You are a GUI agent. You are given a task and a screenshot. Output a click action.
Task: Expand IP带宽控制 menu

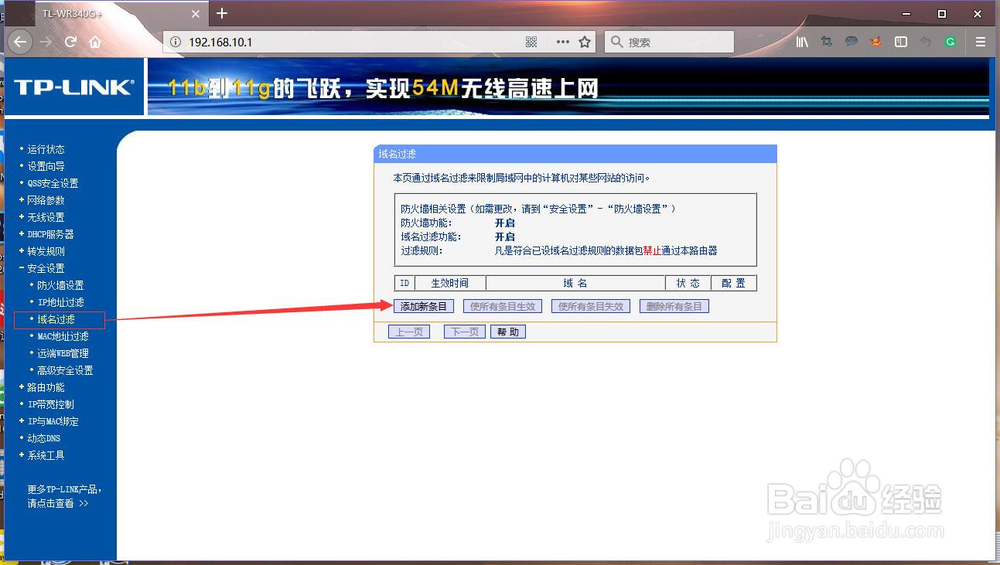(51, 404)
